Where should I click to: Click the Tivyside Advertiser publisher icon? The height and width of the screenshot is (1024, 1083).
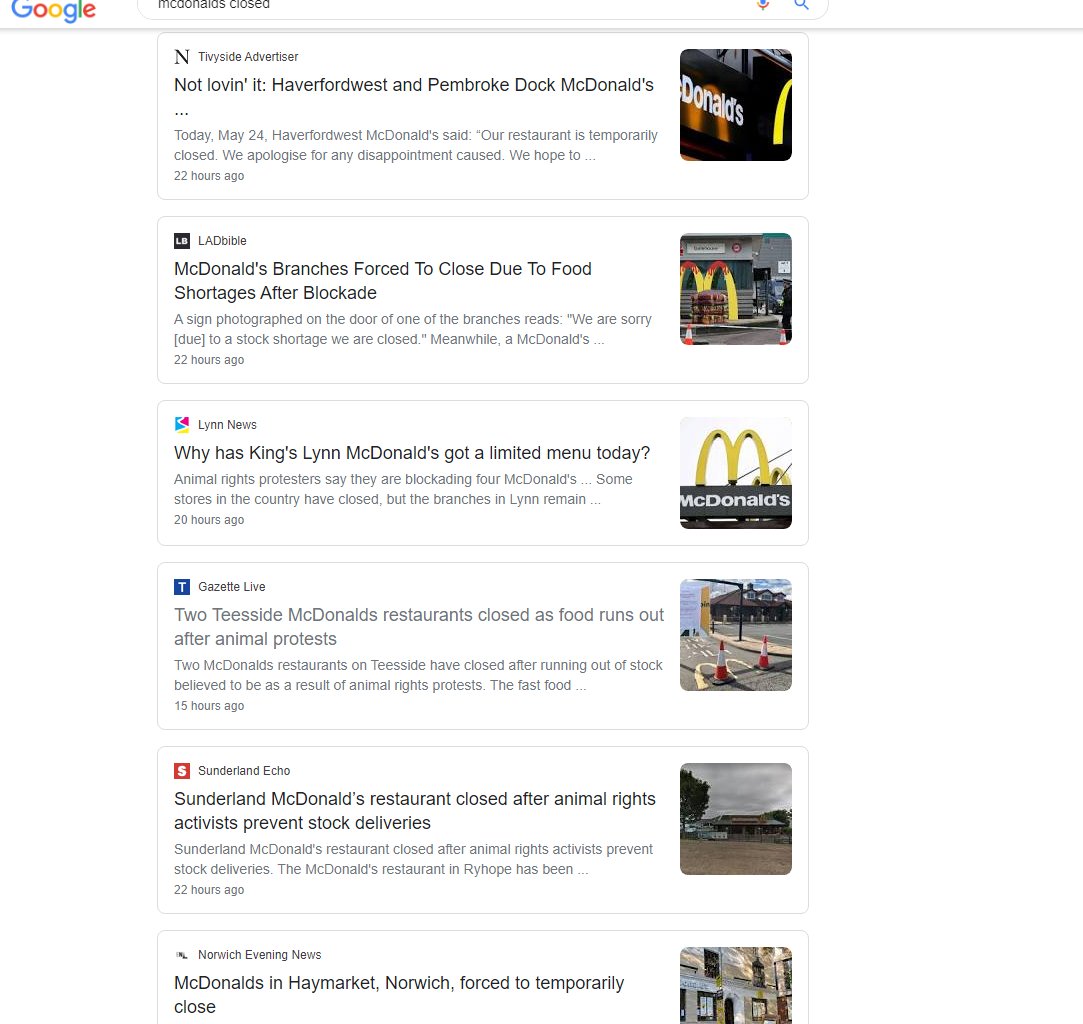pos(182,57)
